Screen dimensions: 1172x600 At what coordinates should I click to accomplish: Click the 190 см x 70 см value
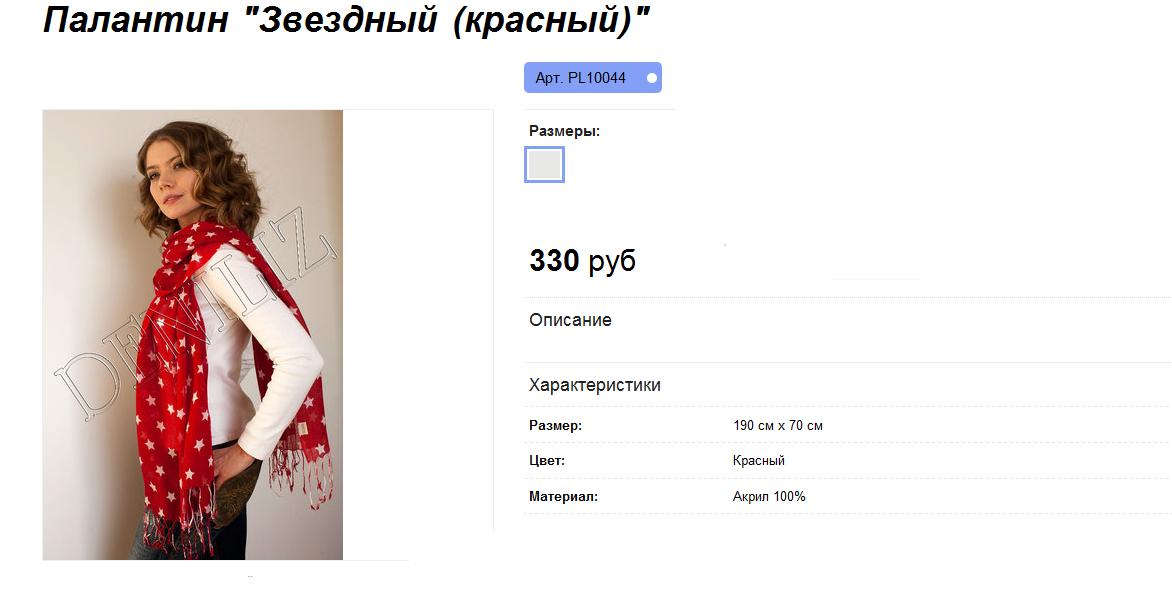778,426
